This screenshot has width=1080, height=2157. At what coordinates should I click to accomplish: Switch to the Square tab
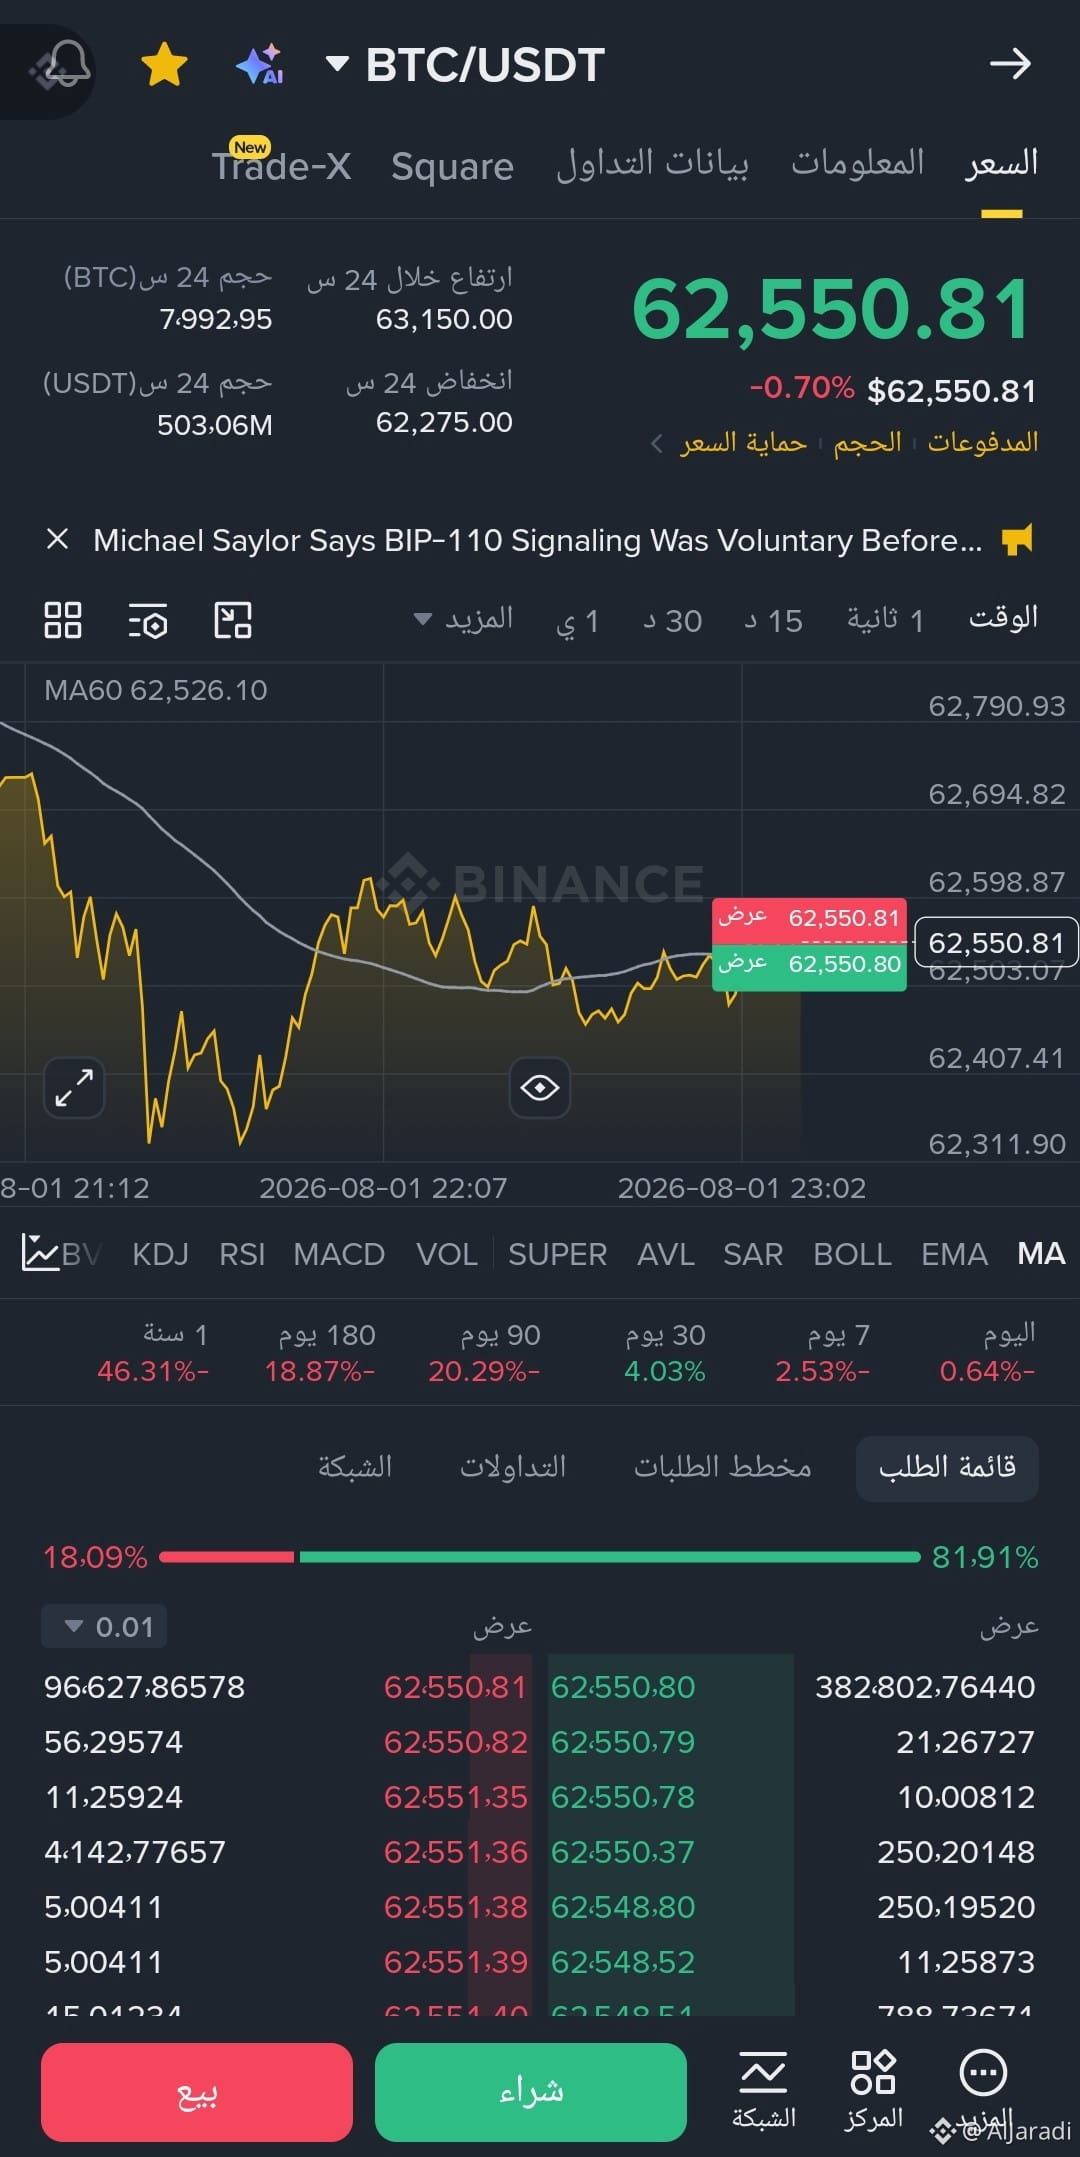click(x=452, y=166)
